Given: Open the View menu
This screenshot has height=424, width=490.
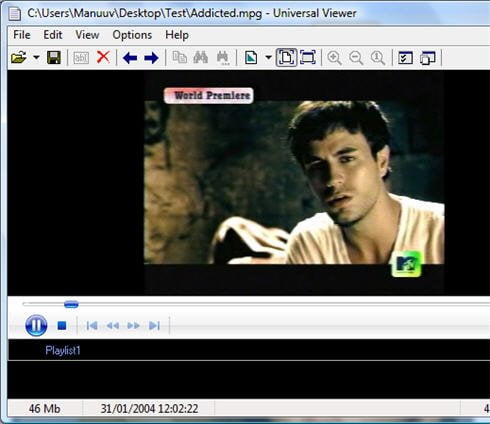Looking at the screenshot, I should pos(87,35).
